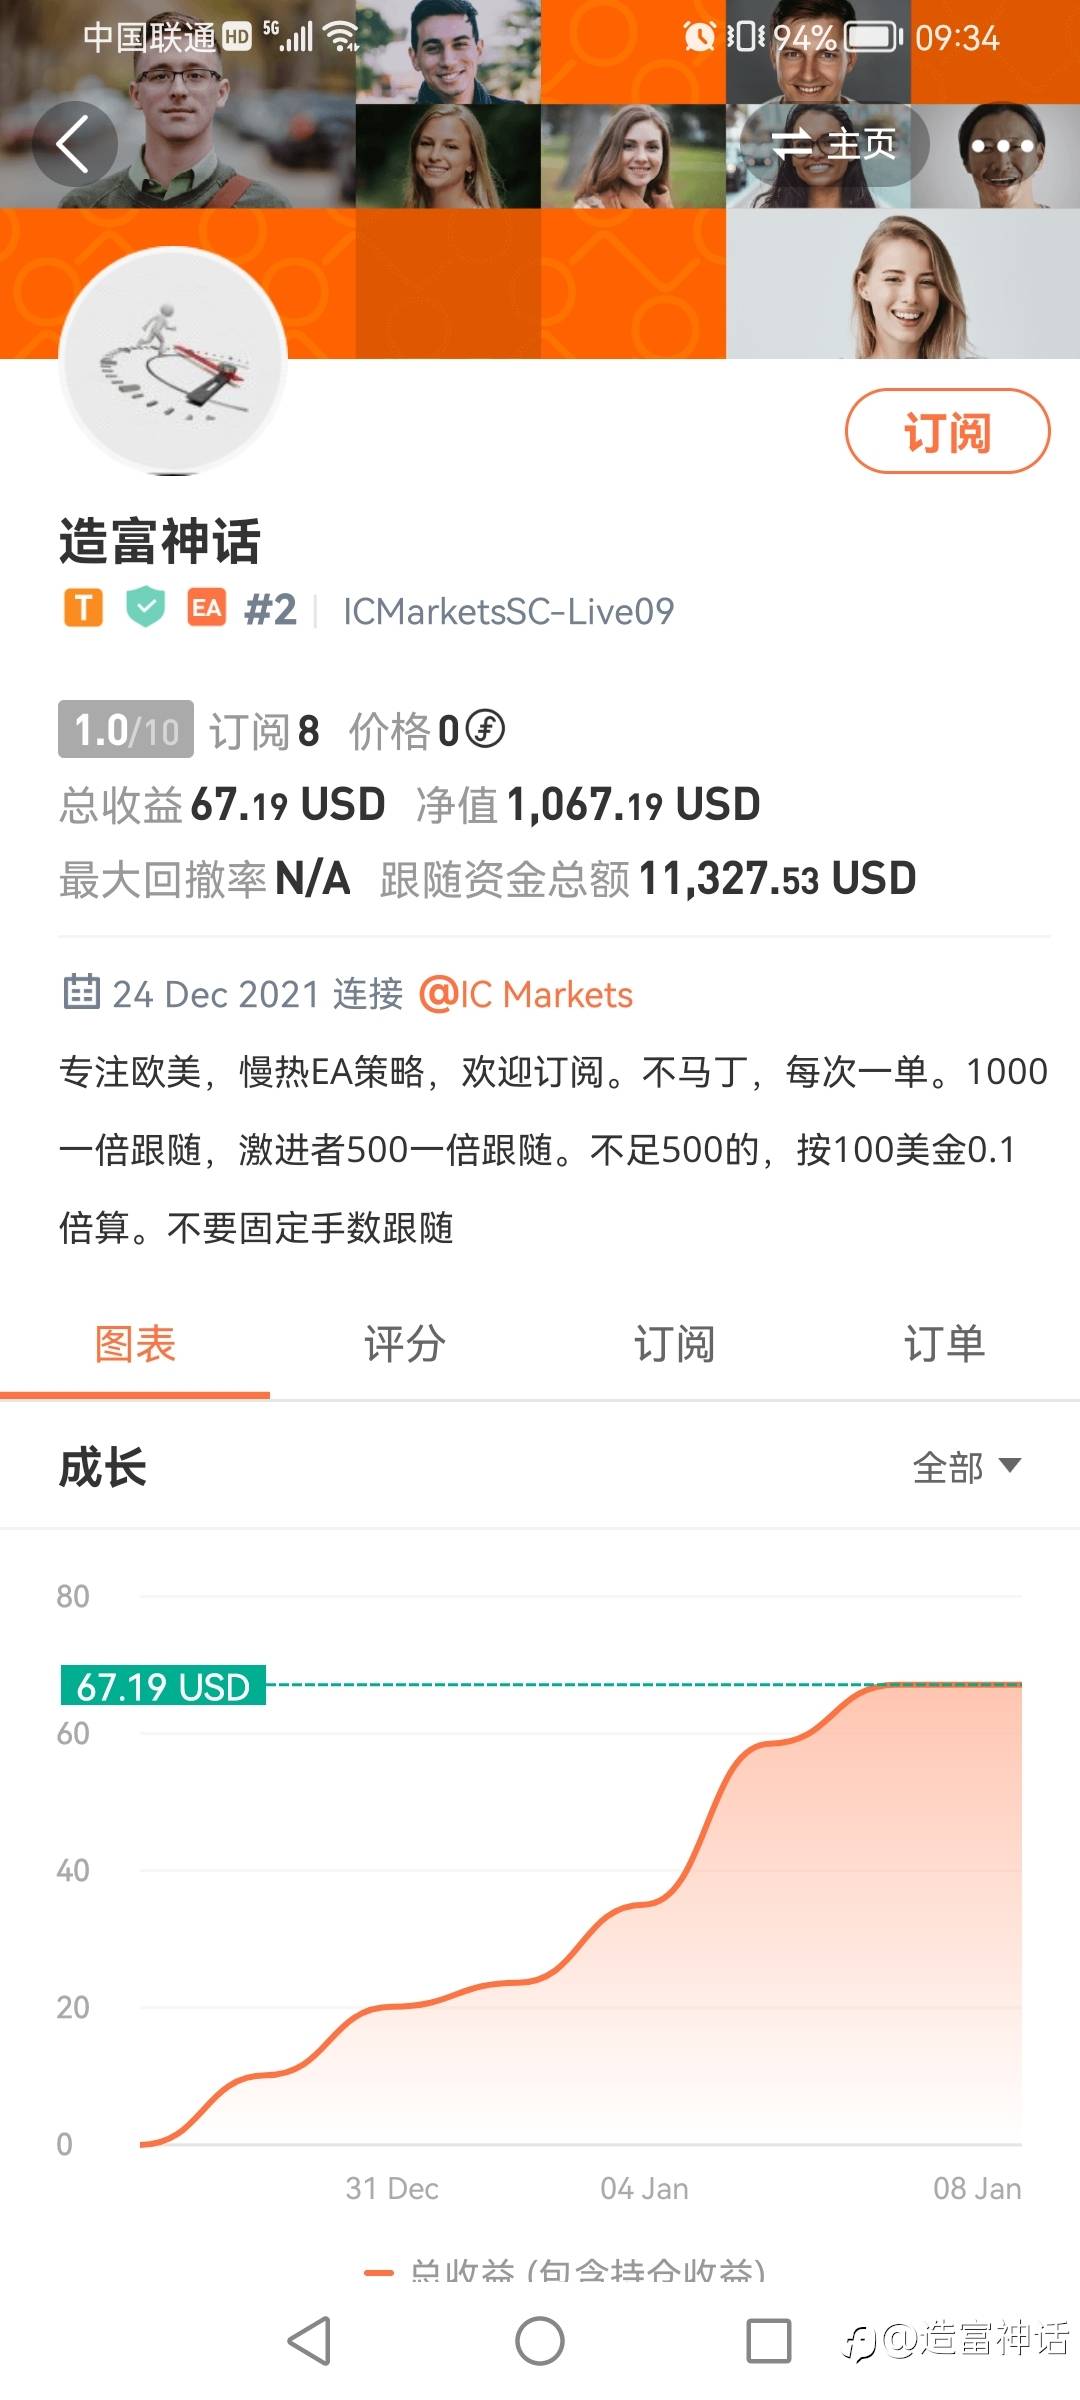Open the Android recent apps square

768,2341
